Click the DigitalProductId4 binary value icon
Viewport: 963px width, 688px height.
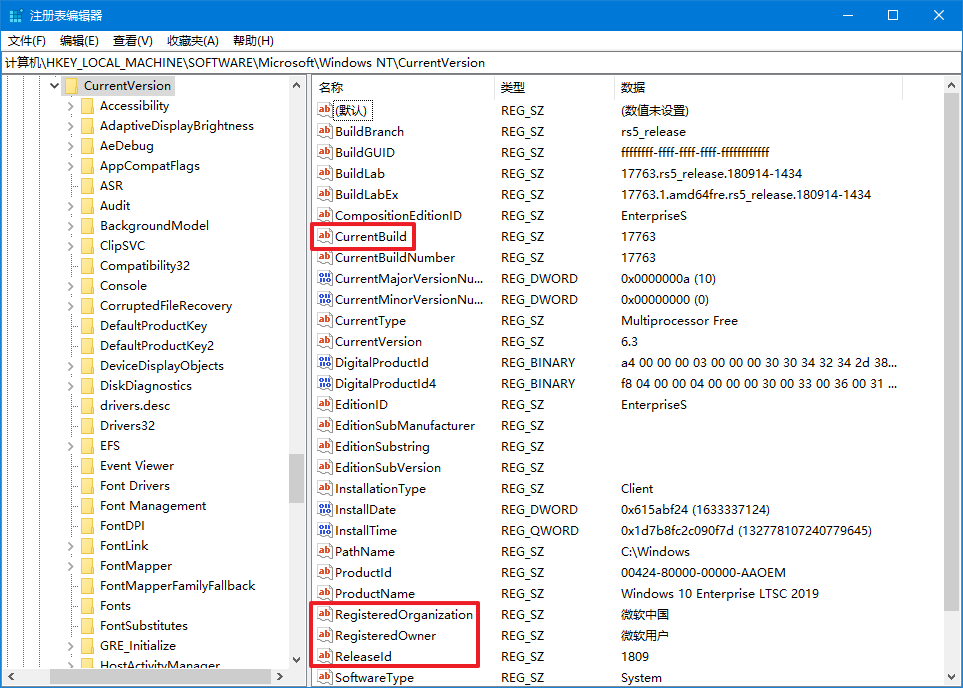pos(324,383)
